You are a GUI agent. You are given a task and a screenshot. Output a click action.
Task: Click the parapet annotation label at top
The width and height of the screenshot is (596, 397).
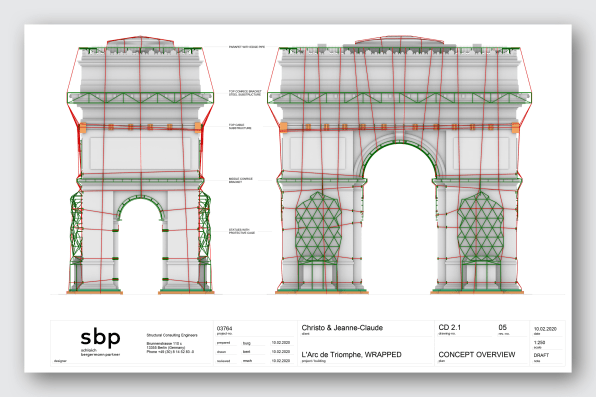246,47
